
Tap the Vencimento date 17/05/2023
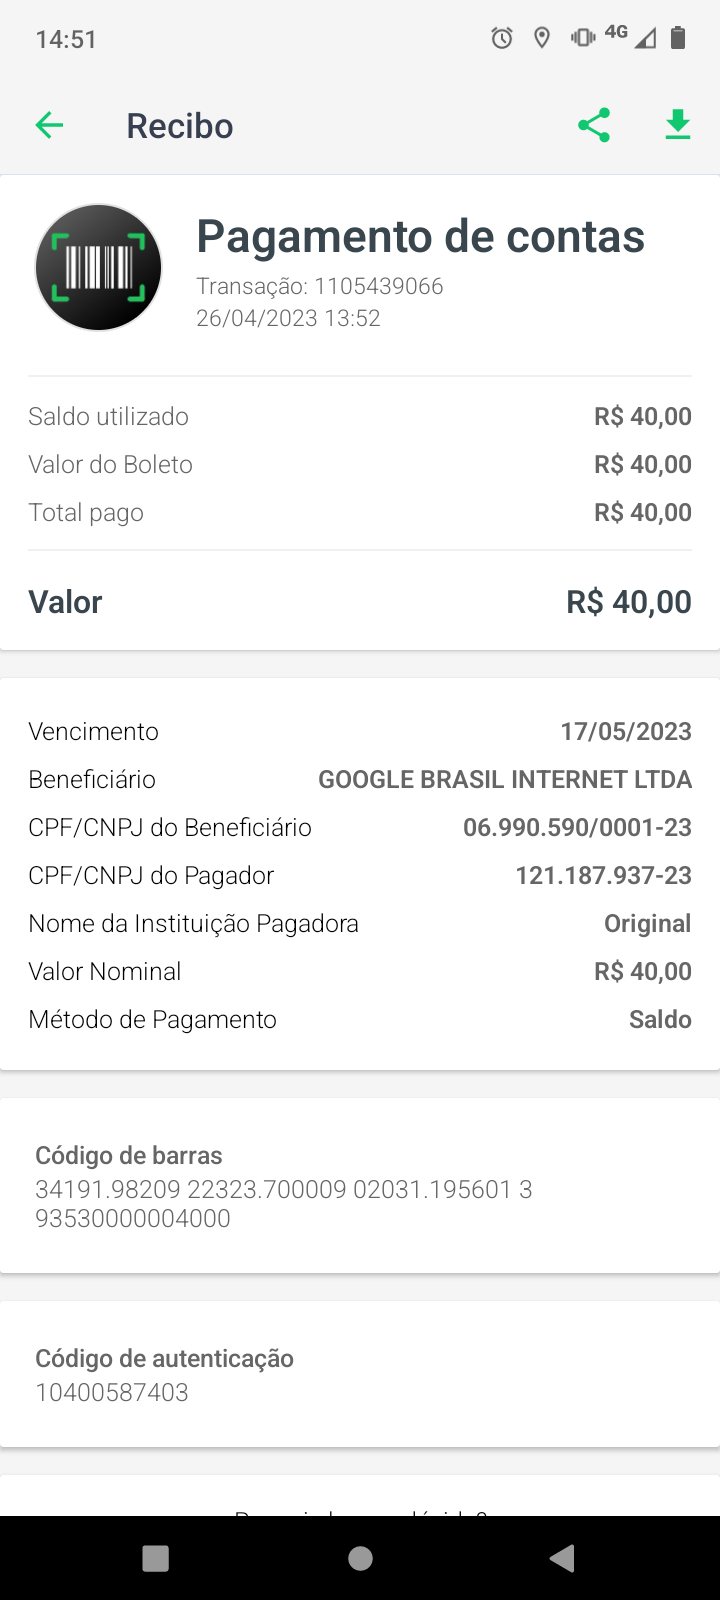pyautogui.click(x=626, y=731)
